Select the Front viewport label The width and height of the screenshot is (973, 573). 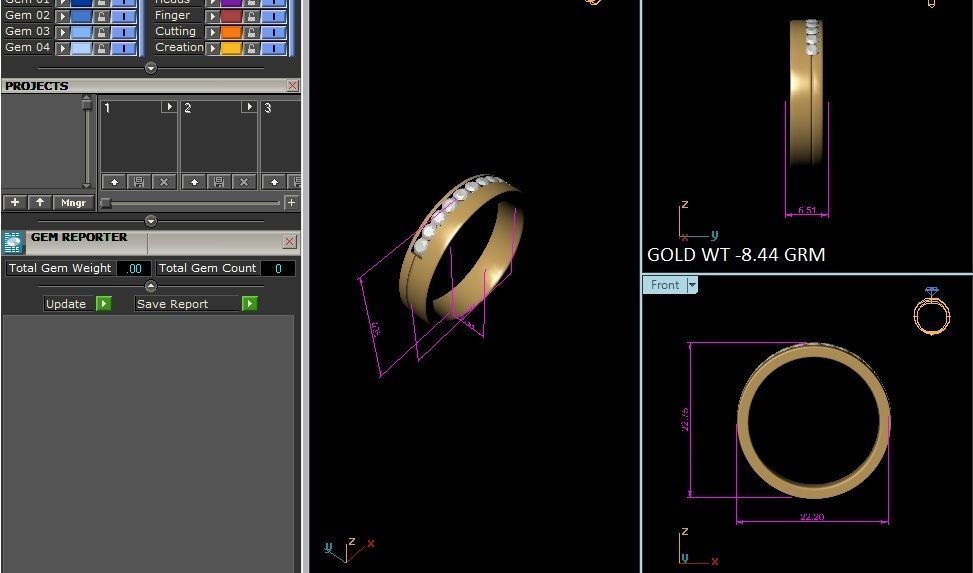[x=665, y=285]
